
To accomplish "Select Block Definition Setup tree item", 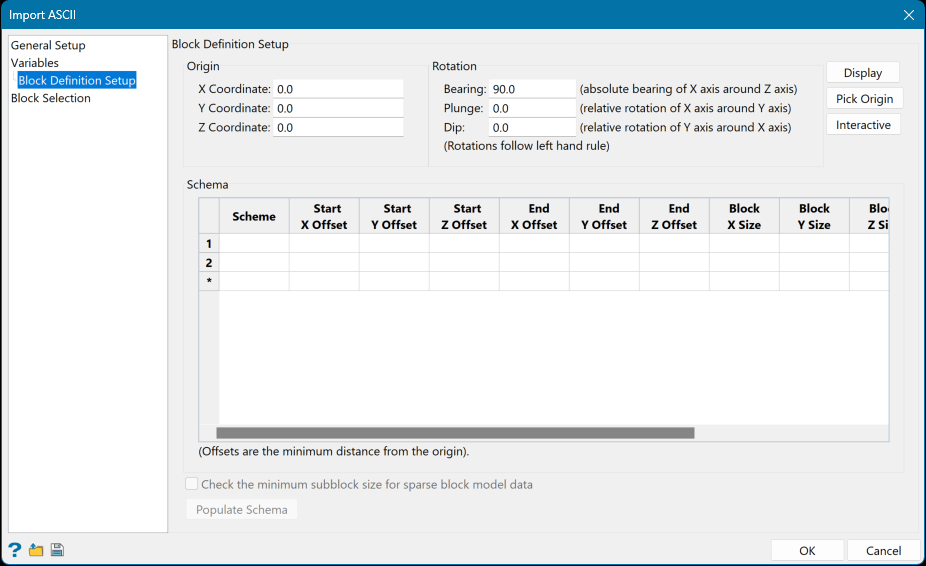I will [77, 81].
